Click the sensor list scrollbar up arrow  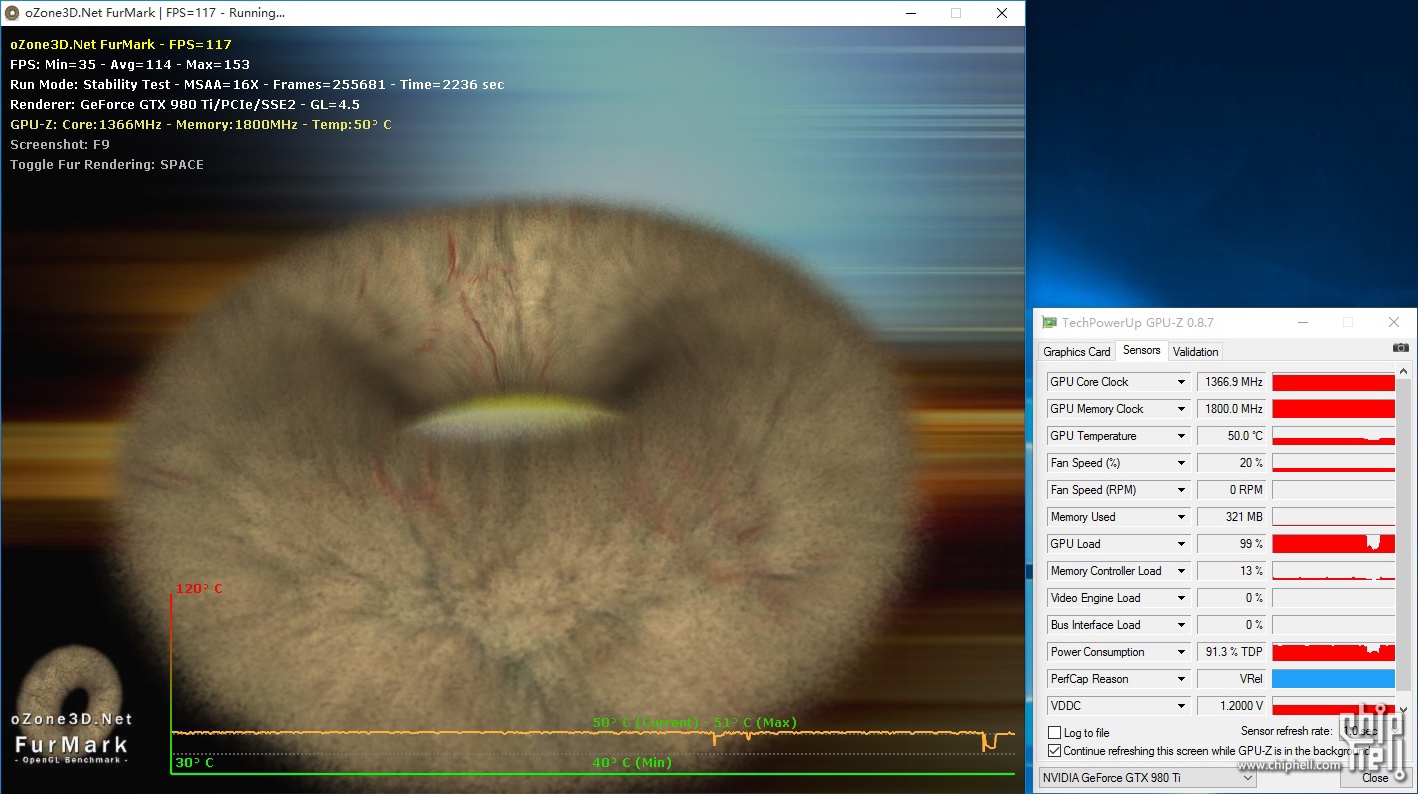[x=1403, y=372]
